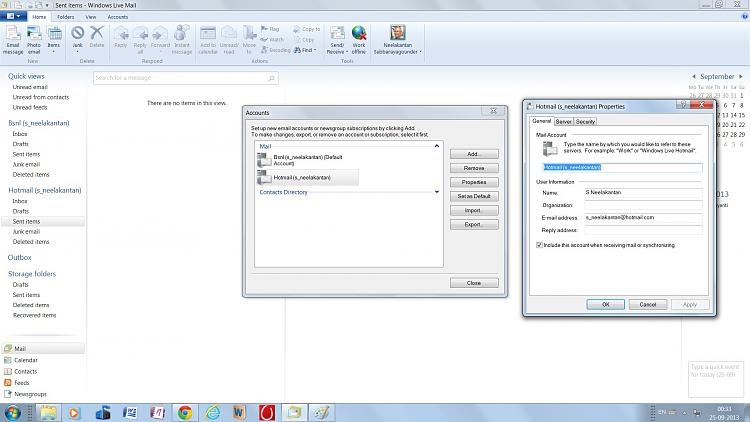The width and height of the screenshot is (750, 422).
Task: Click Copy to action
Action: (307, 29)
